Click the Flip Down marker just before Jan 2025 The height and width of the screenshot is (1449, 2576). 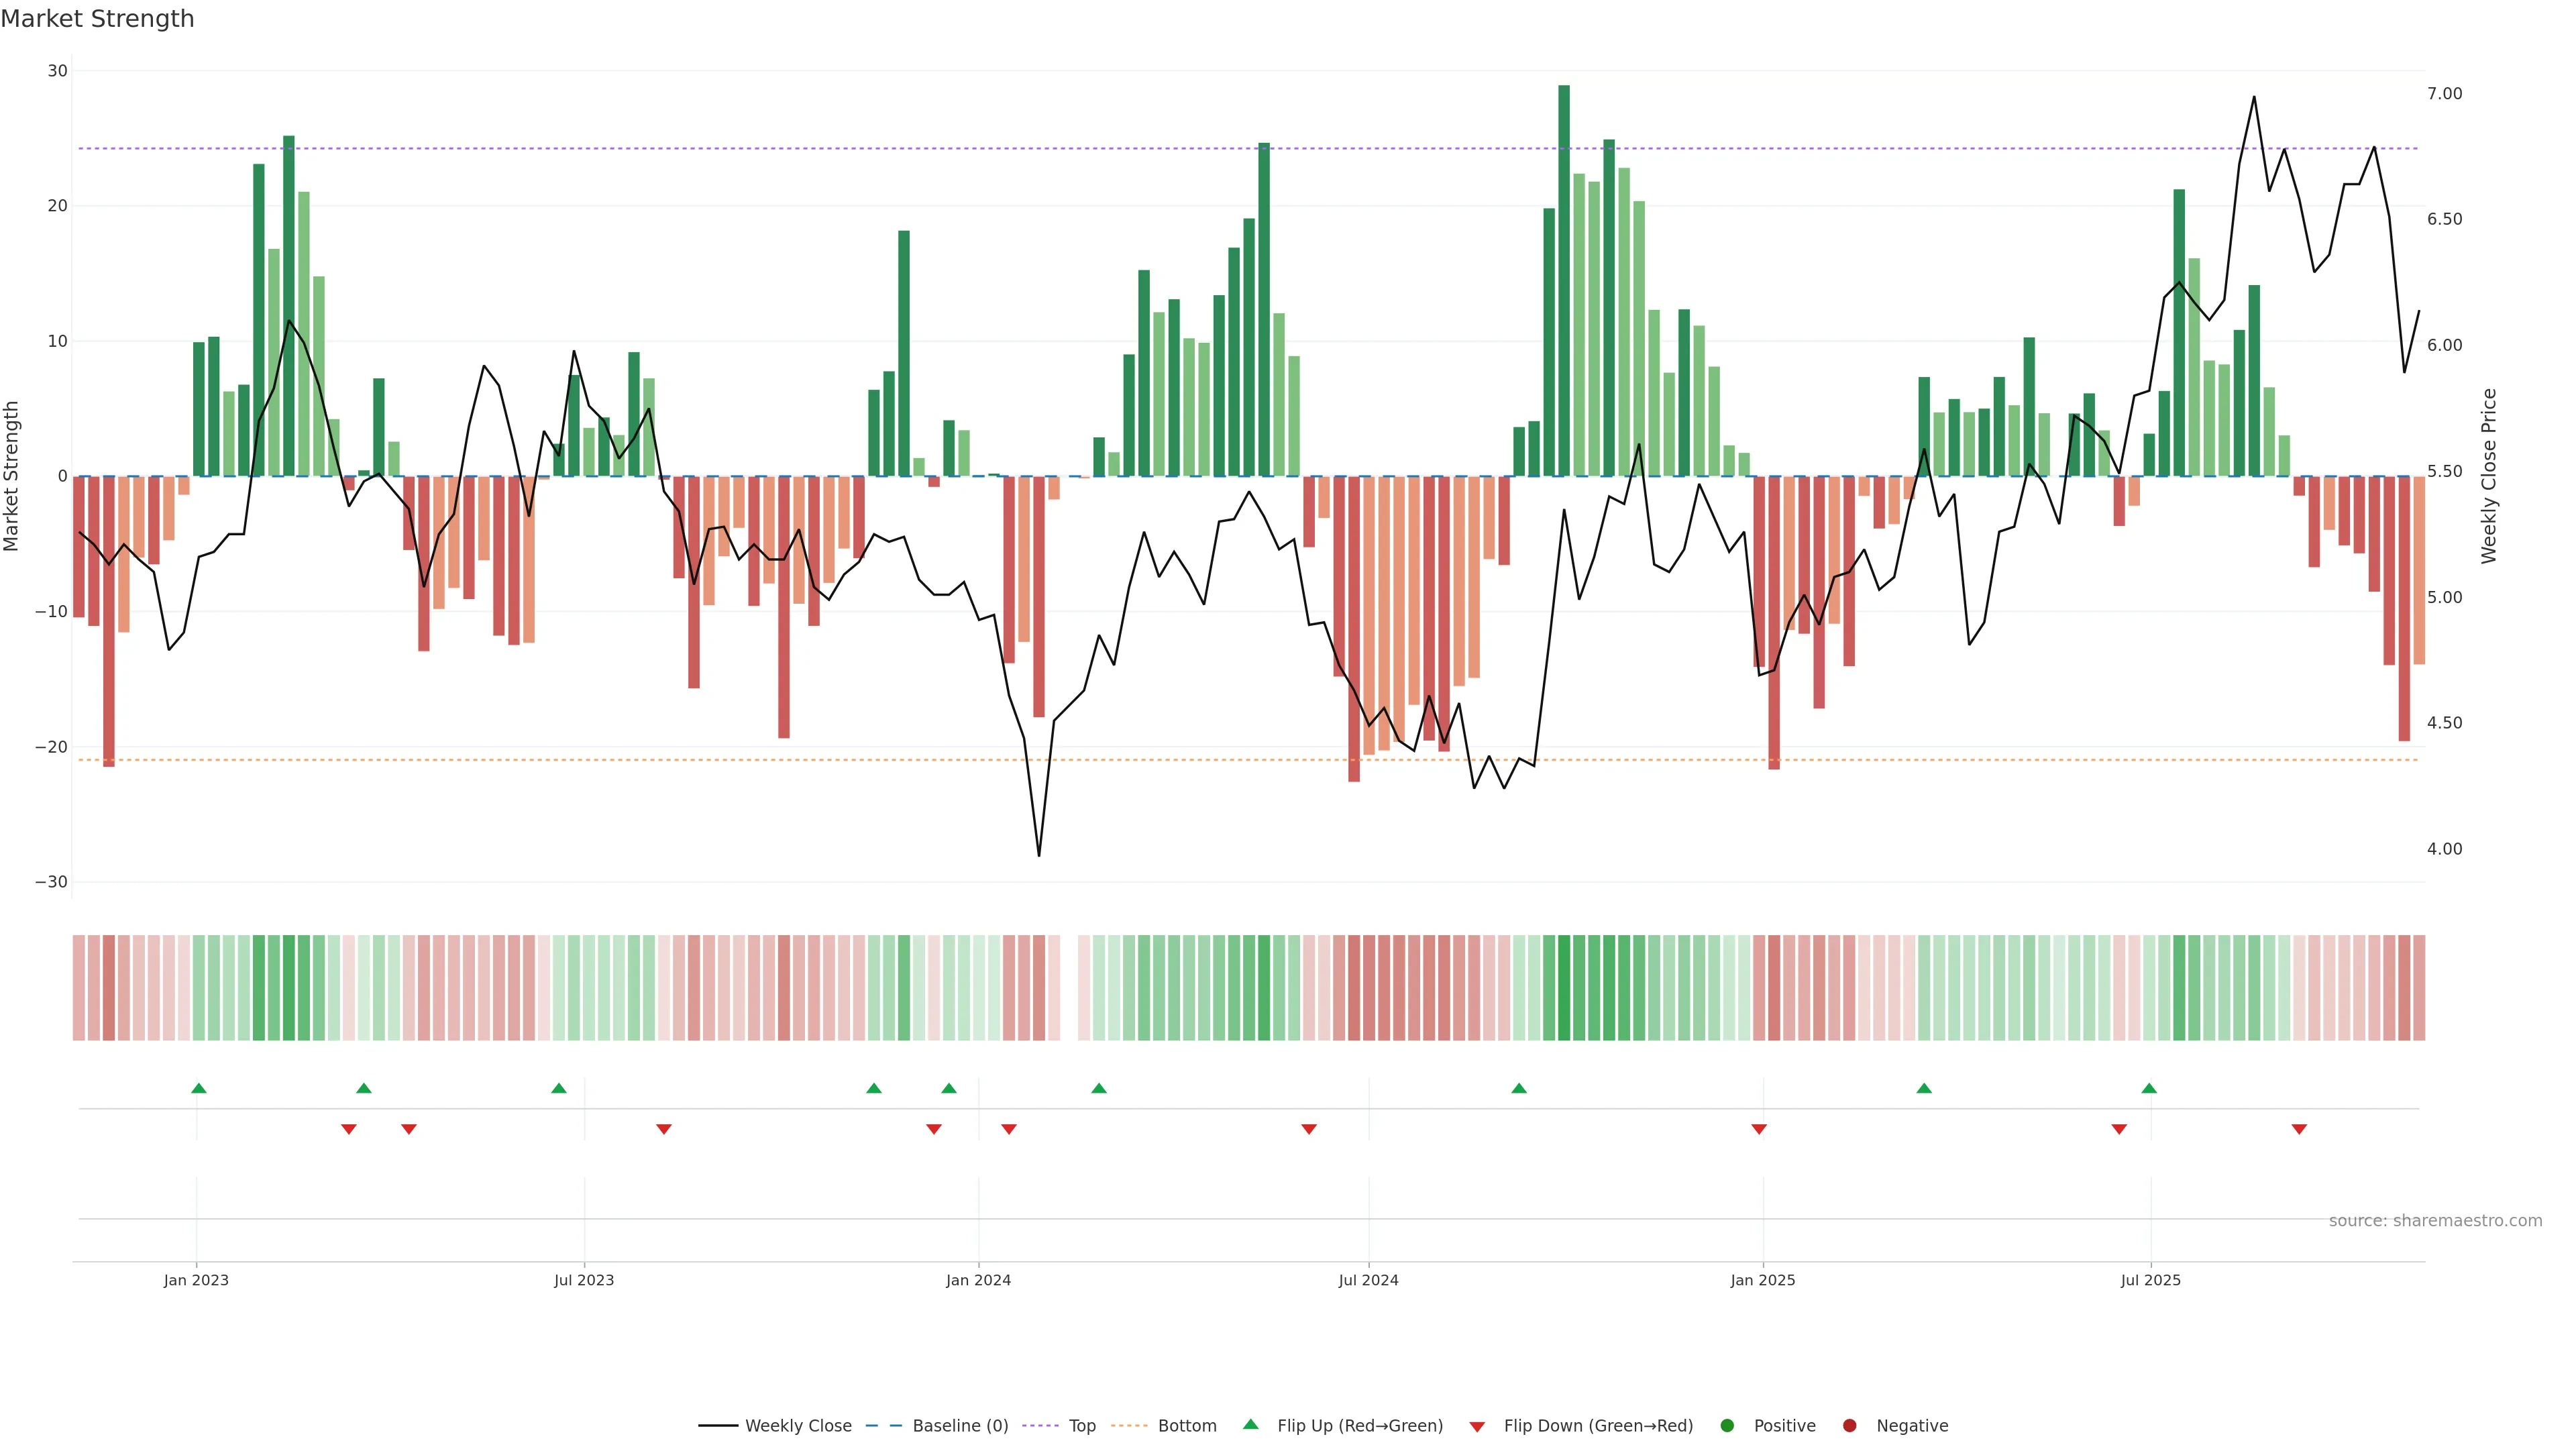(x=1759, y=1129)
